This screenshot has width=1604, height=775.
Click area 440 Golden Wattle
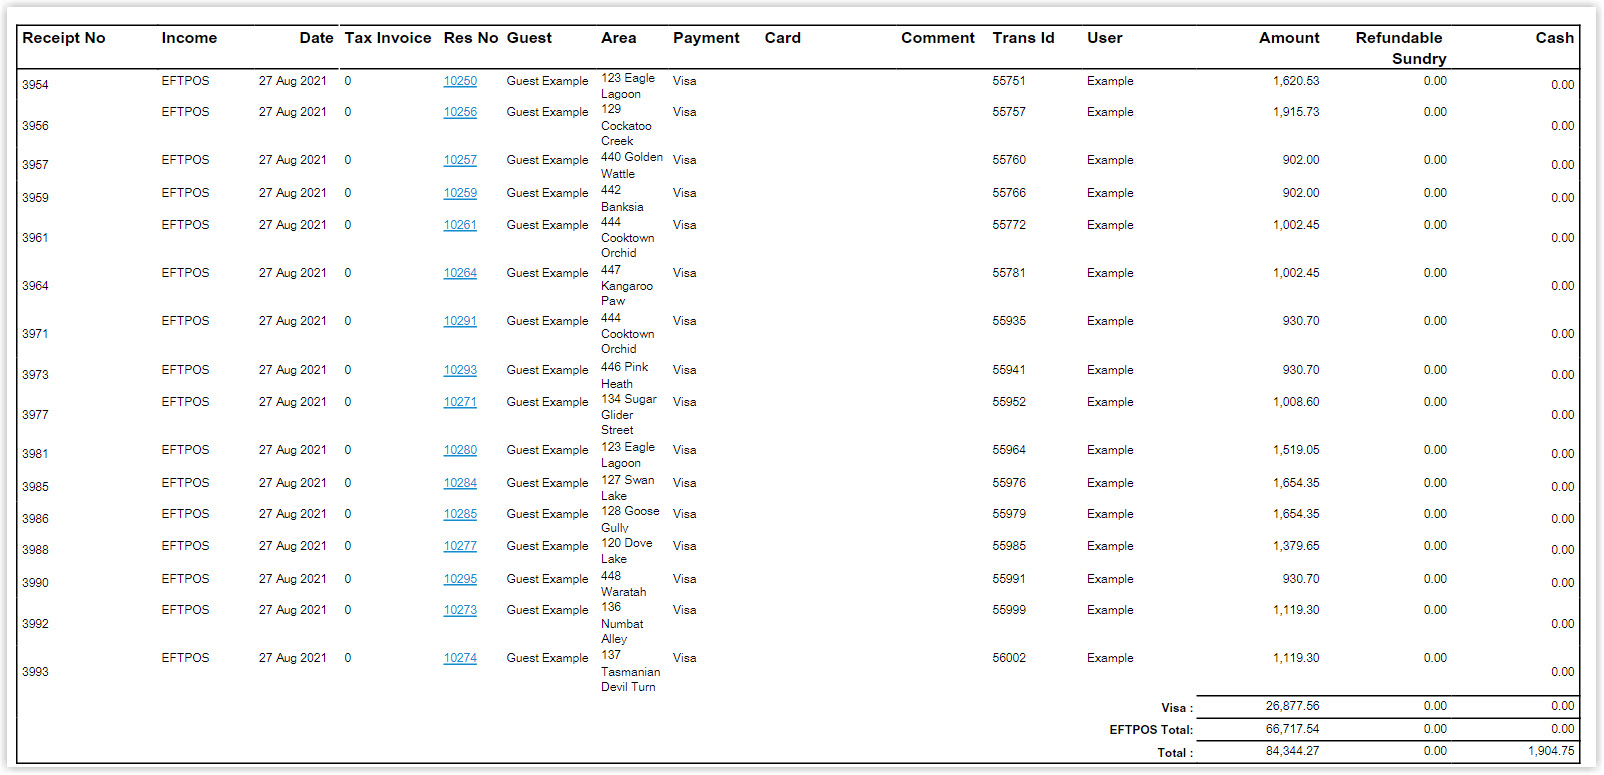[x=632, y=165]
